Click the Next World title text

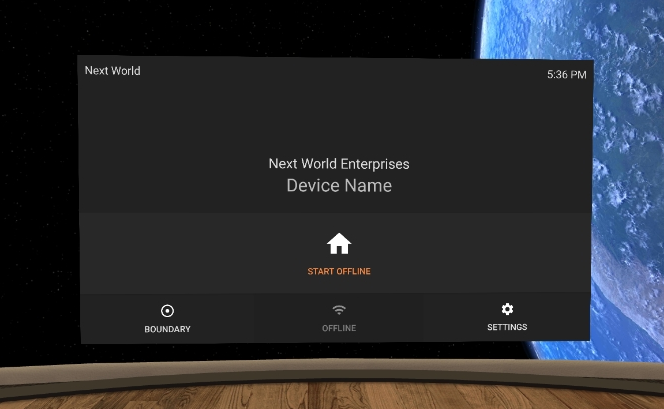[x=112, y=71]
